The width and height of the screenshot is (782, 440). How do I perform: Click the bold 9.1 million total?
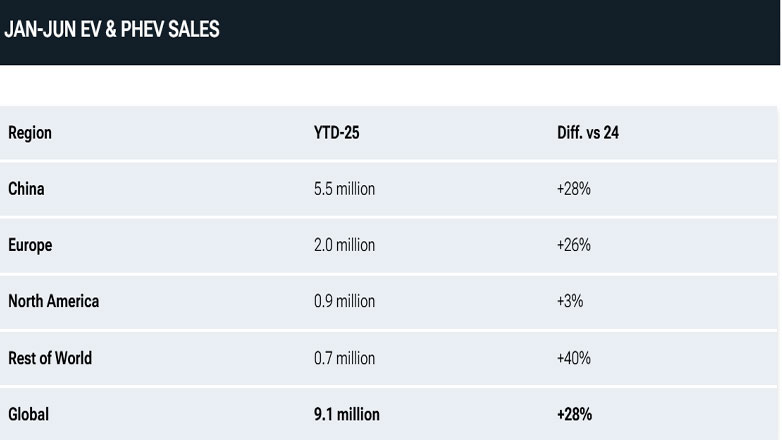(347, 414)
